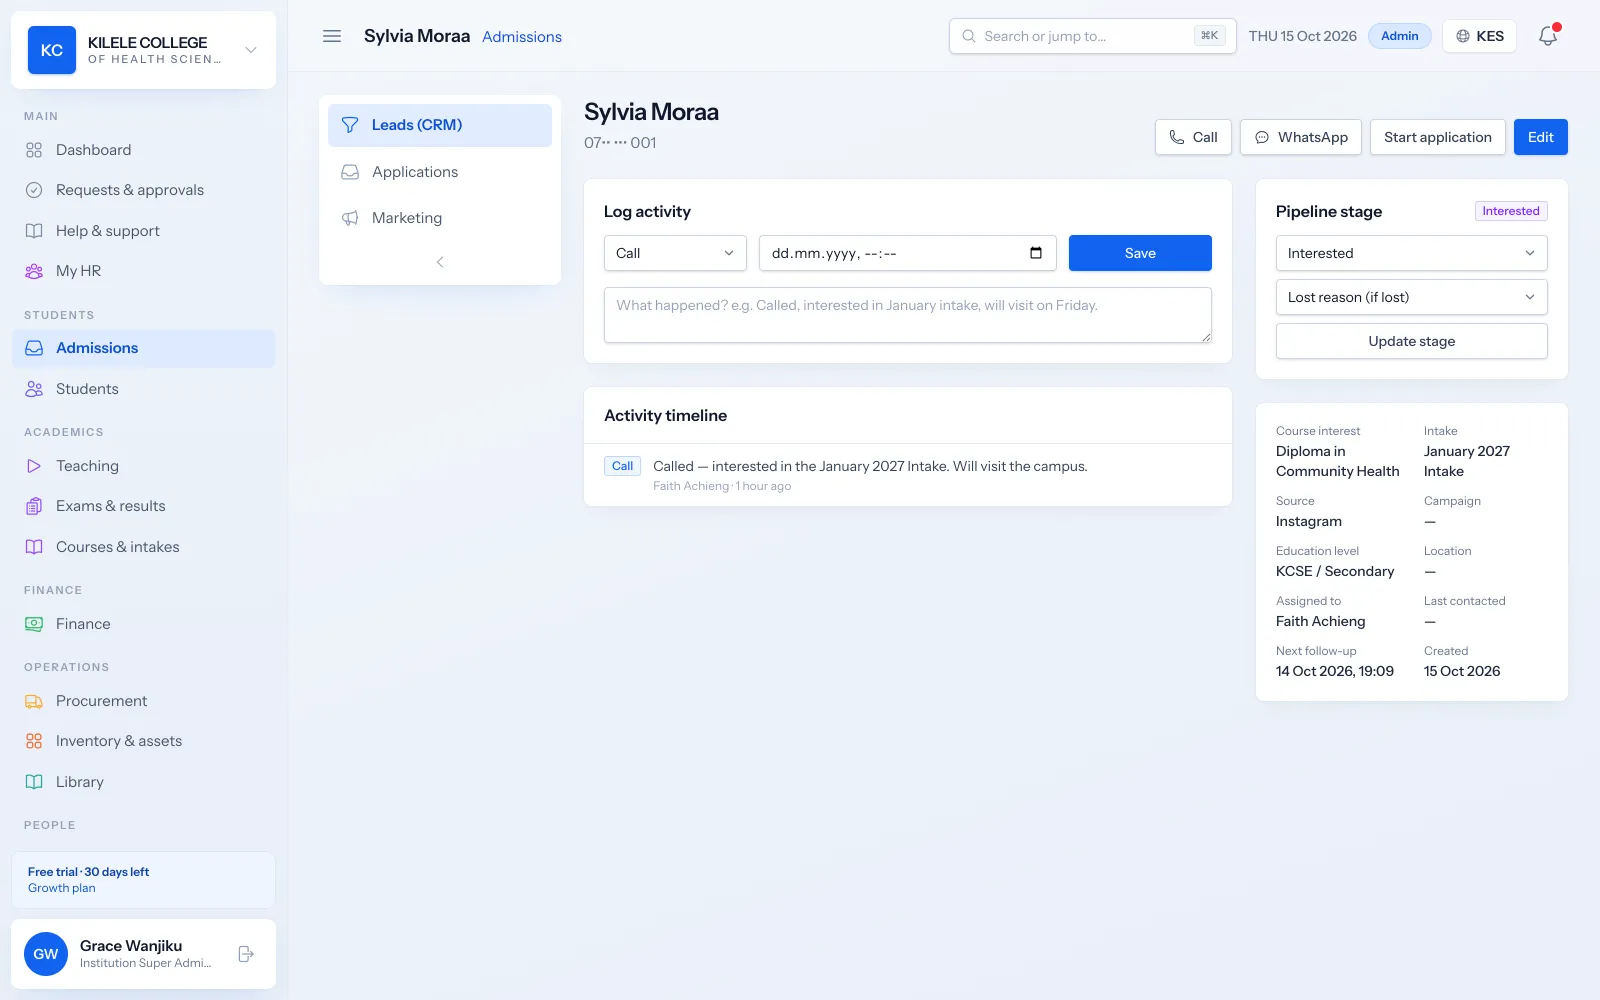This screenshot has height=1000, width=1600.
Task: Click the KC college logo
Action: [52, 50]
